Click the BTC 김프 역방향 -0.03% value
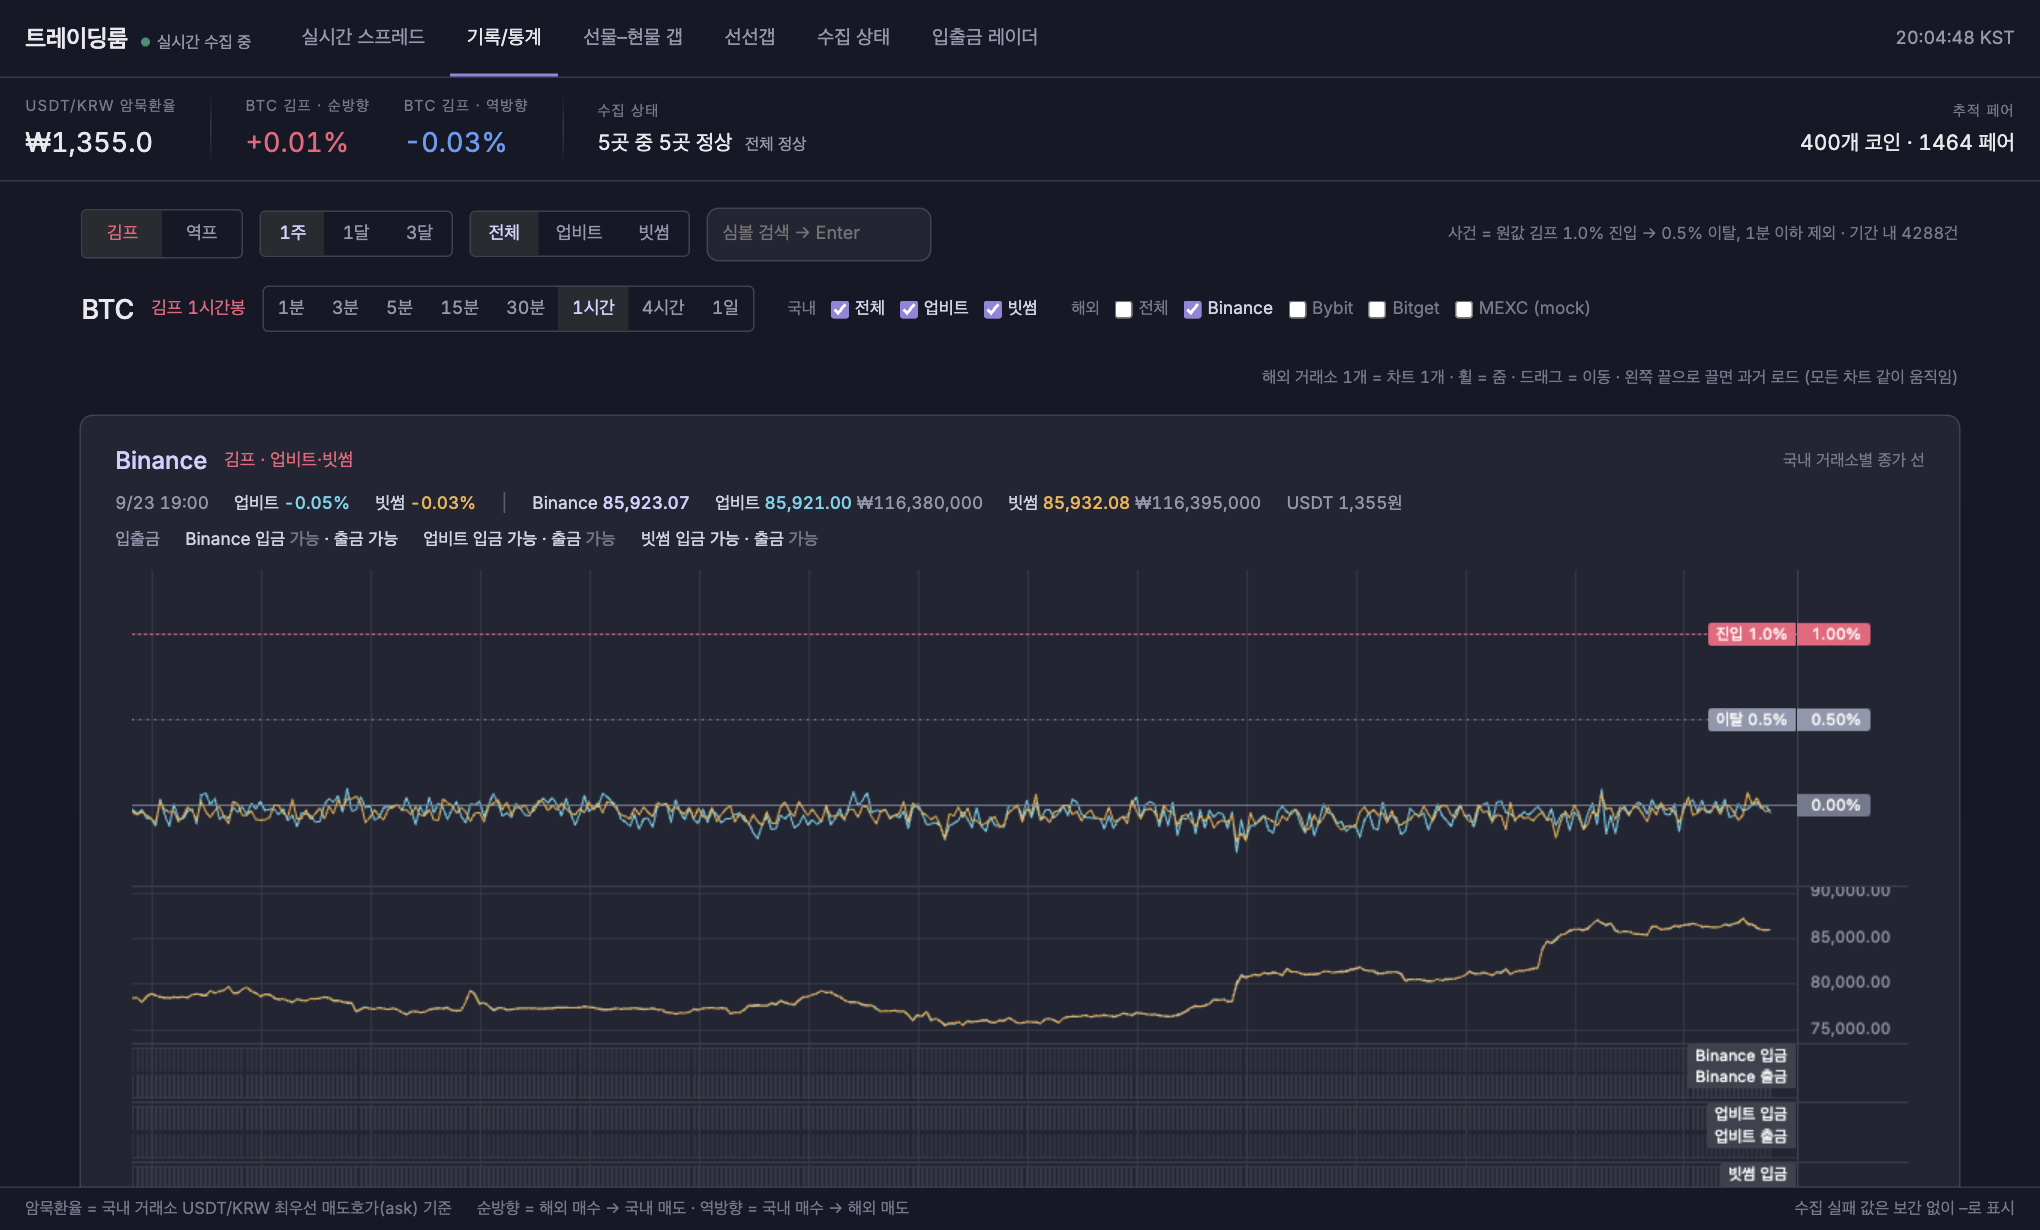This screenshot has height=1230, width=2040. [x=456, y=142]
